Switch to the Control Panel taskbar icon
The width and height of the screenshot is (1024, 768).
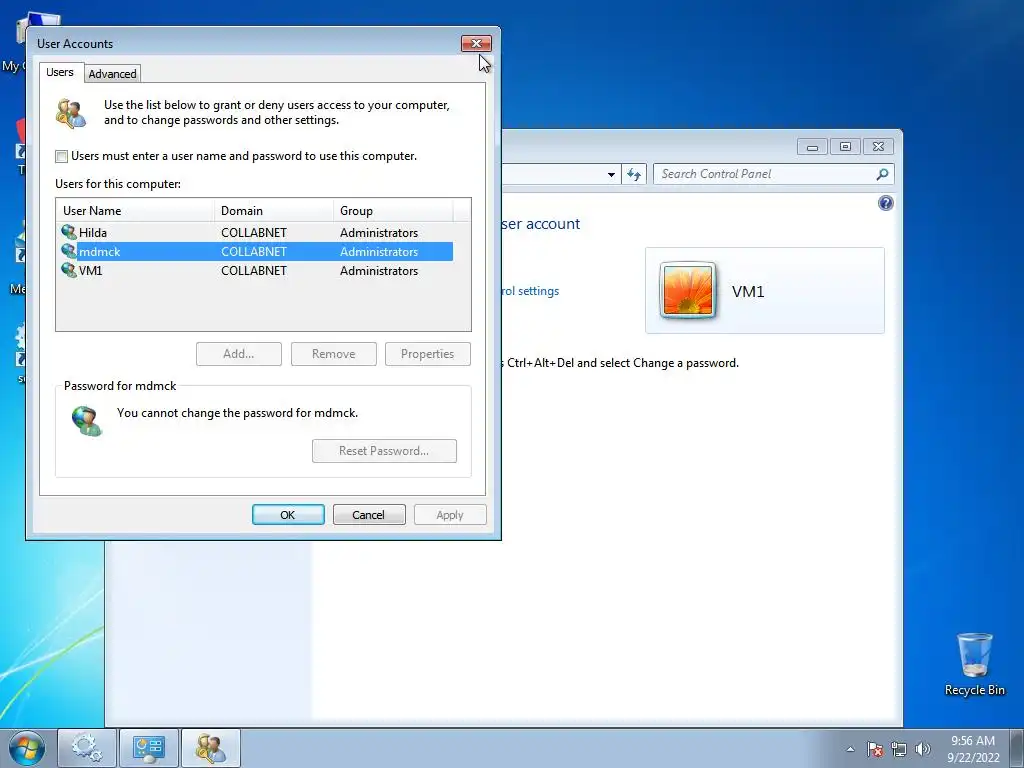pyautogui.click(x=148, y=748)
